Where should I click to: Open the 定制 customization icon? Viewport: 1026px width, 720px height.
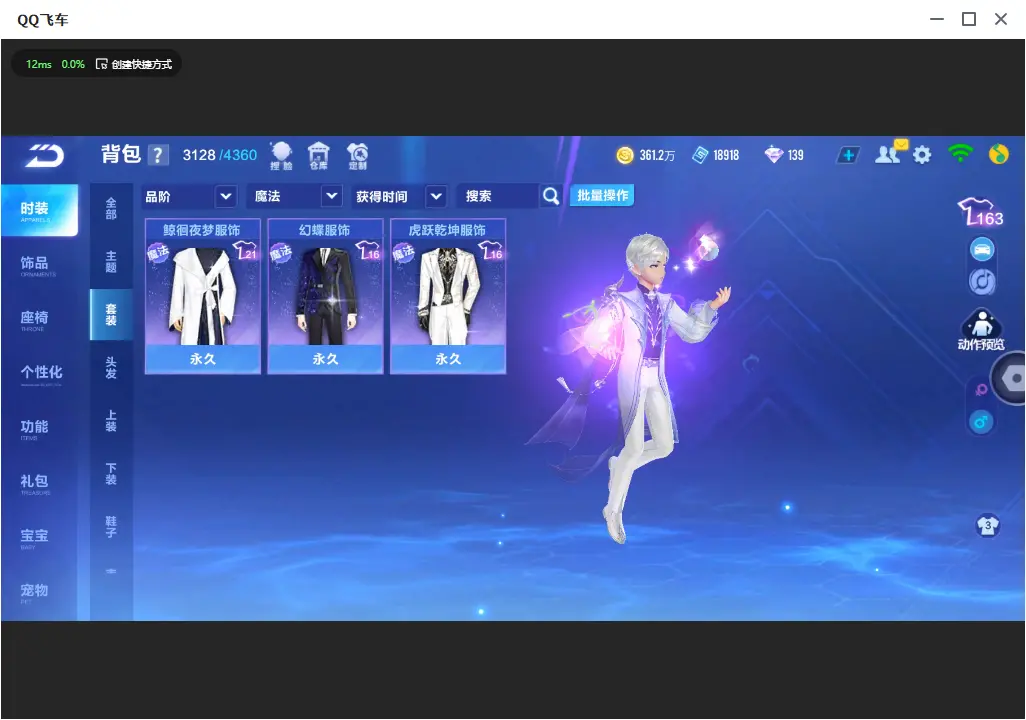[x=357, y=156]
